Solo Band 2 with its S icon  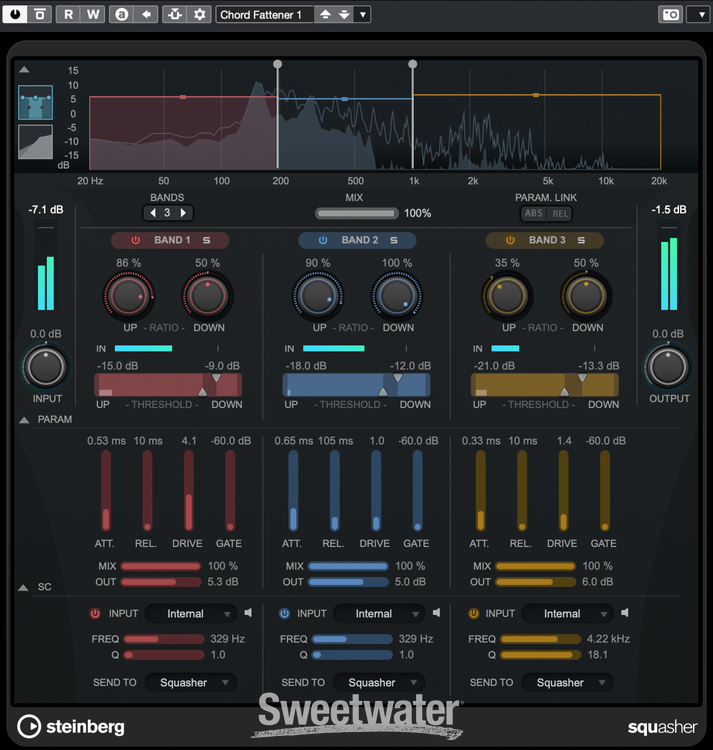pyautogui.click(x=394, y=240)
